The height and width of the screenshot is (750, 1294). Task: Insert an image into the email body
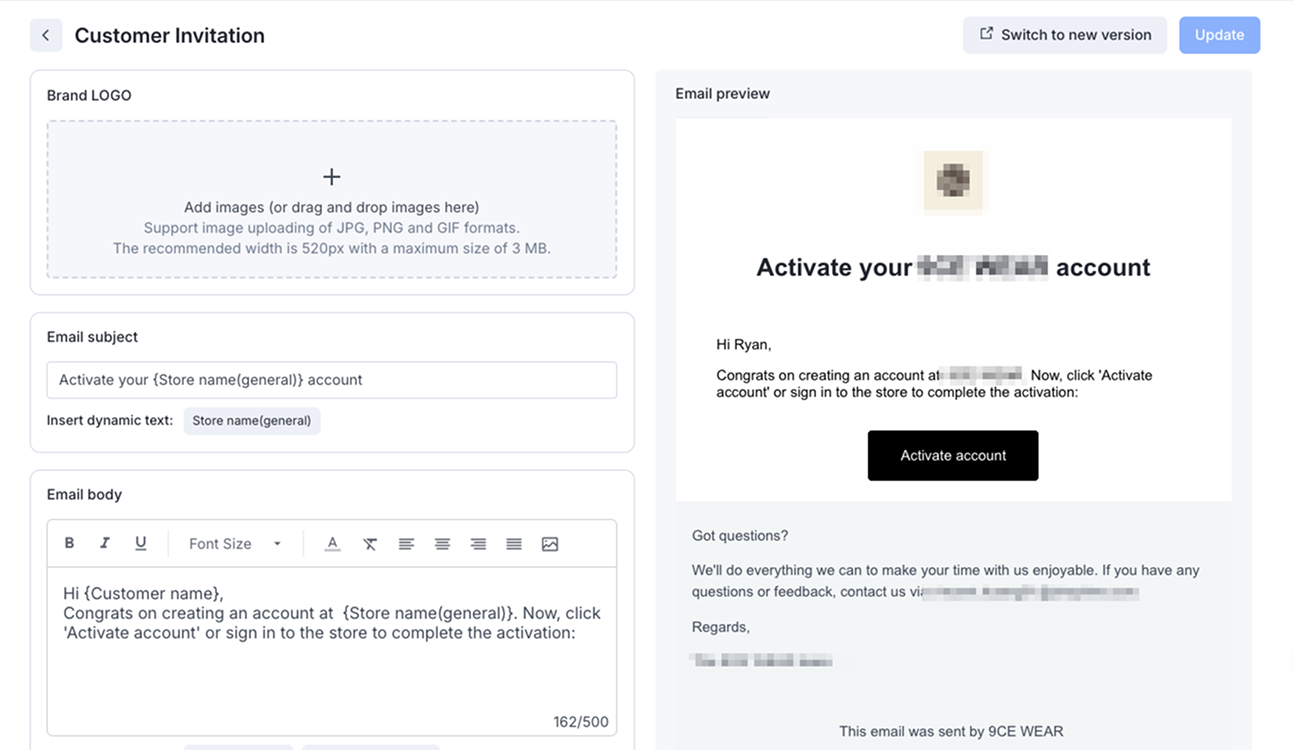click(550, 544)
